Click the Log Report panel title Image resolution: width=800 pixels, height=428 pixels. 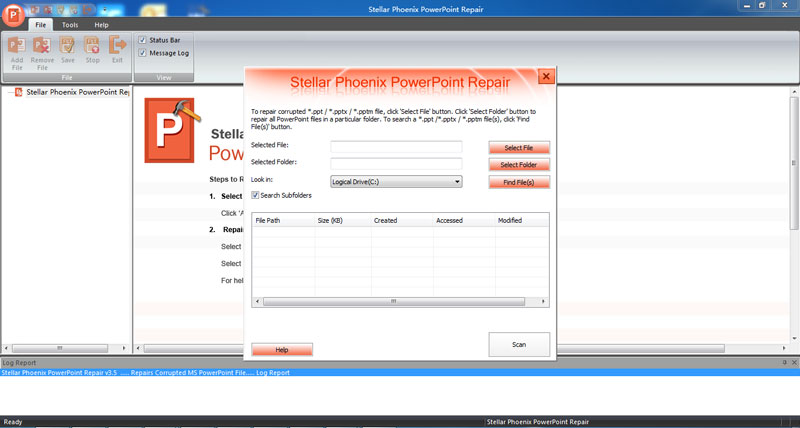coord(19,363)
